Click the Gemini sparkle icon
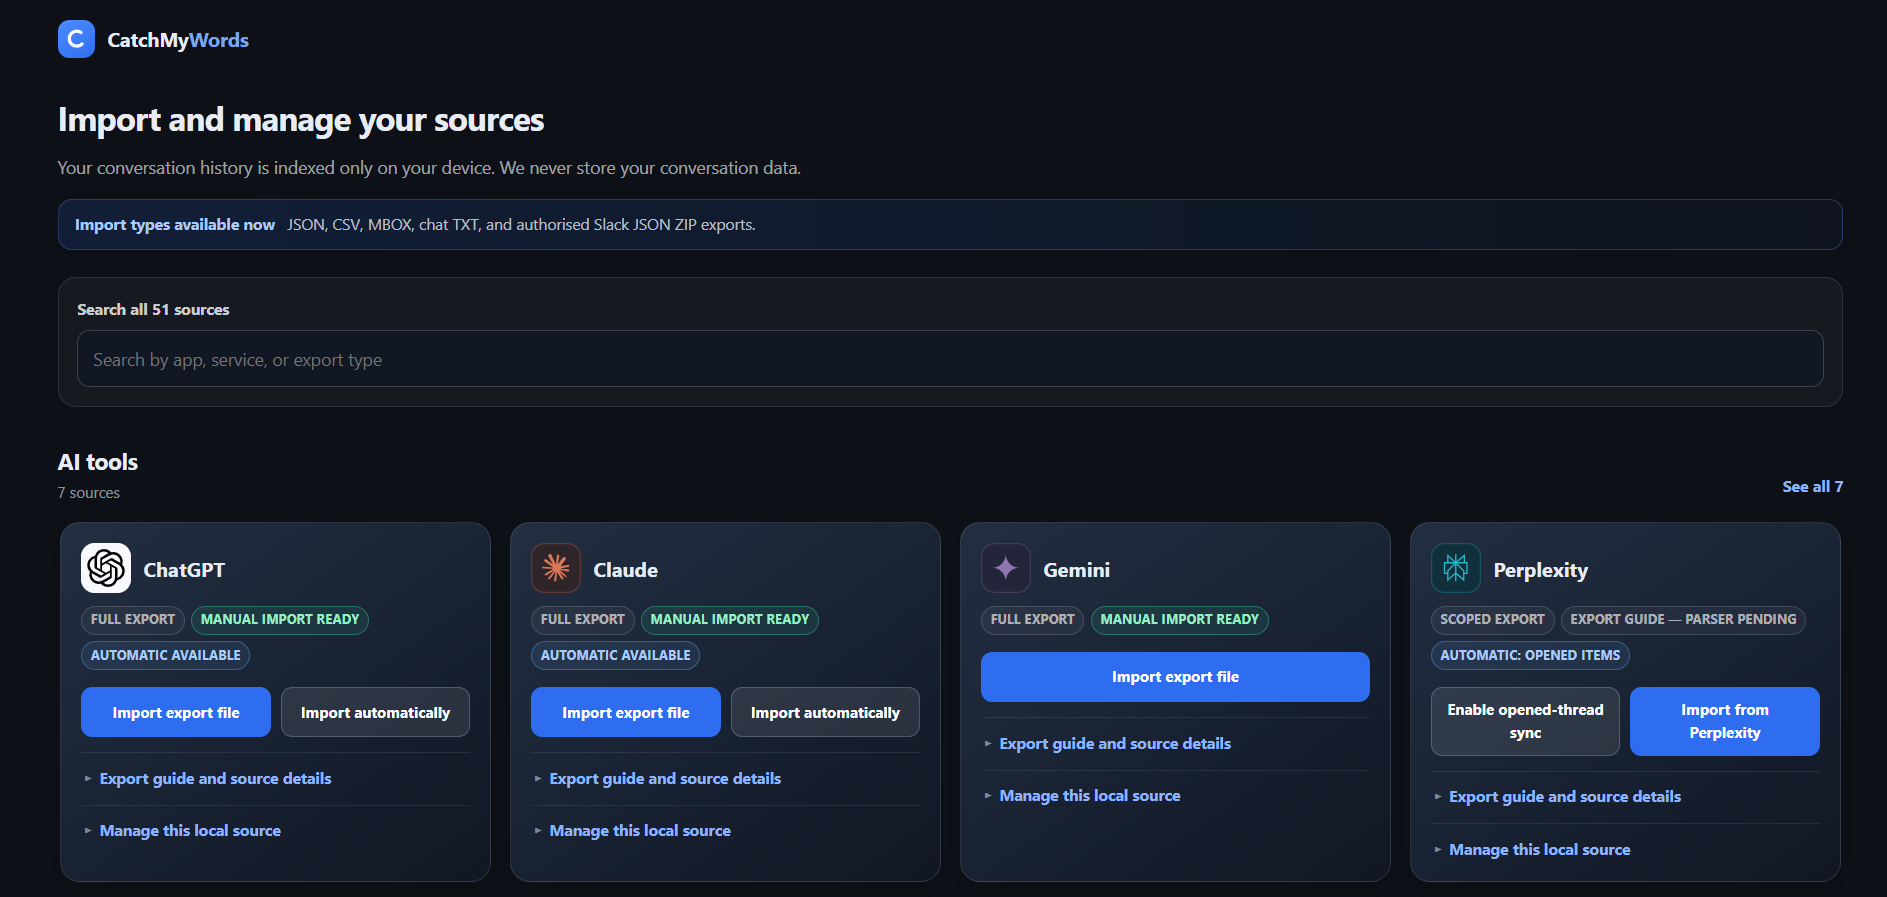The width and height of the screenshot is (1887, 897). click(1006, 568)
